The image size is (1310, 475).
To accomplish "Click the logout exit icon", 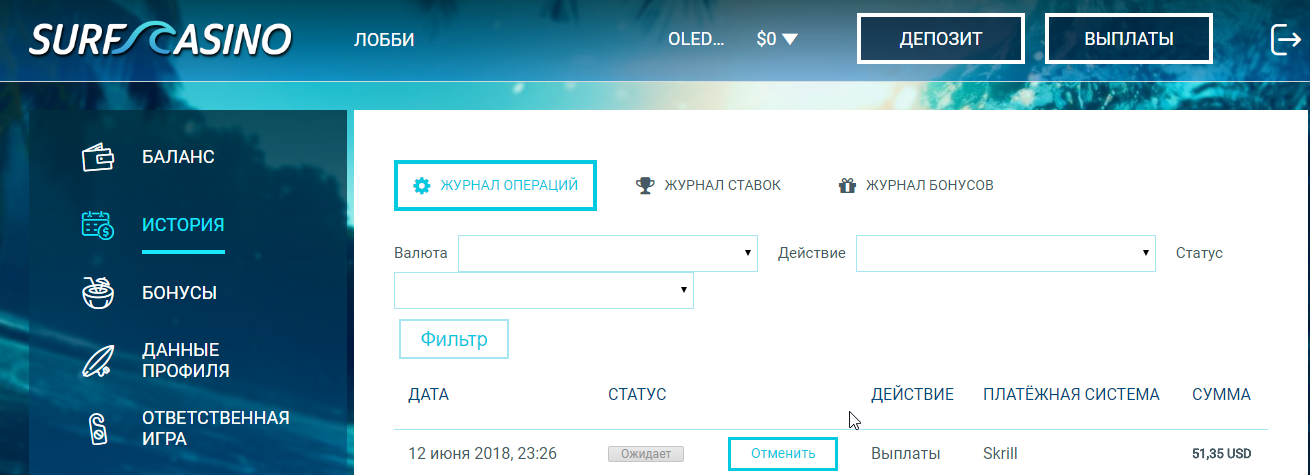I will point(1285,39).
